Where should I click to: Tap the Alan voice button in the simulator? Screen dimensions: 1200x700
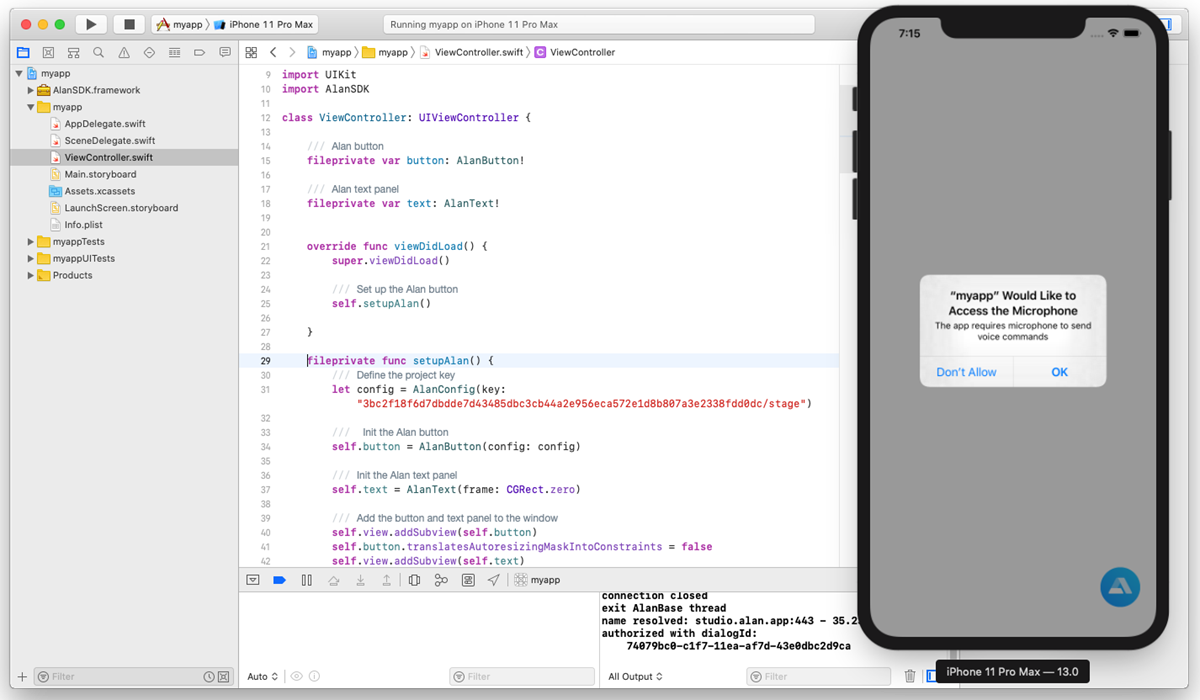(1119, 587)
